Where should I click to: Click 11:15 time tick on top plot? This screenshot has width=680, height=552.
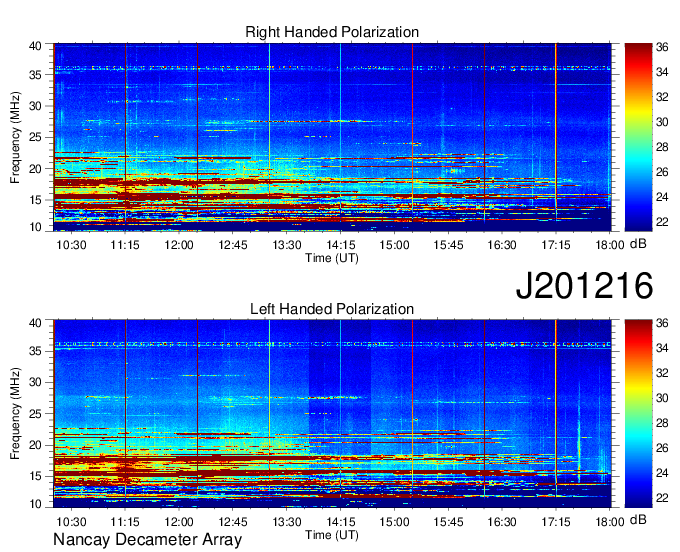point(125,245)
